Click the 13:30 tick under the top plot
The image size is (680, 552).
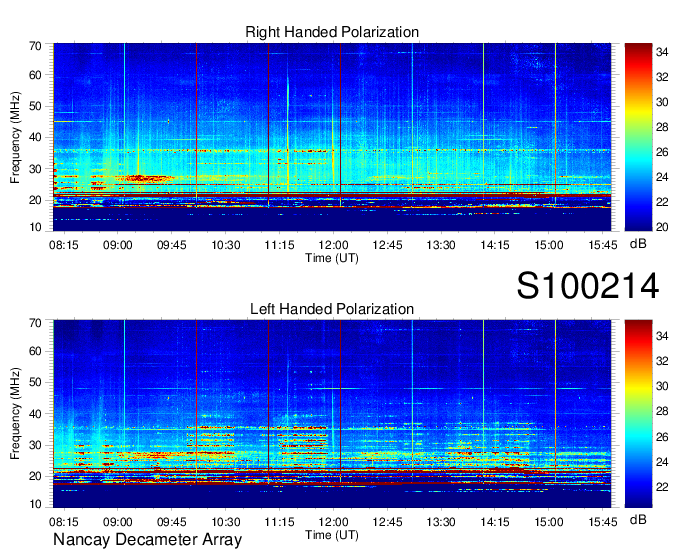point(441,245)
